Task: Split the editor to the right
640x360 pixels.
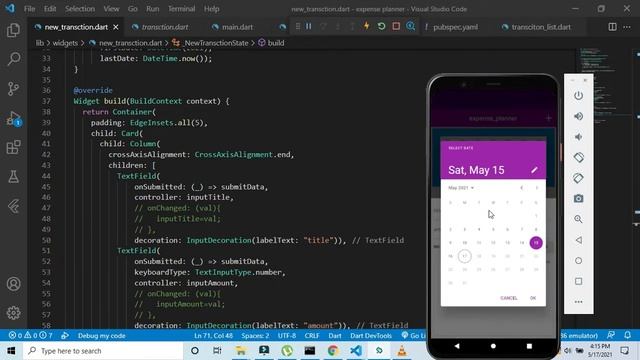Action: tap(612, 27)
